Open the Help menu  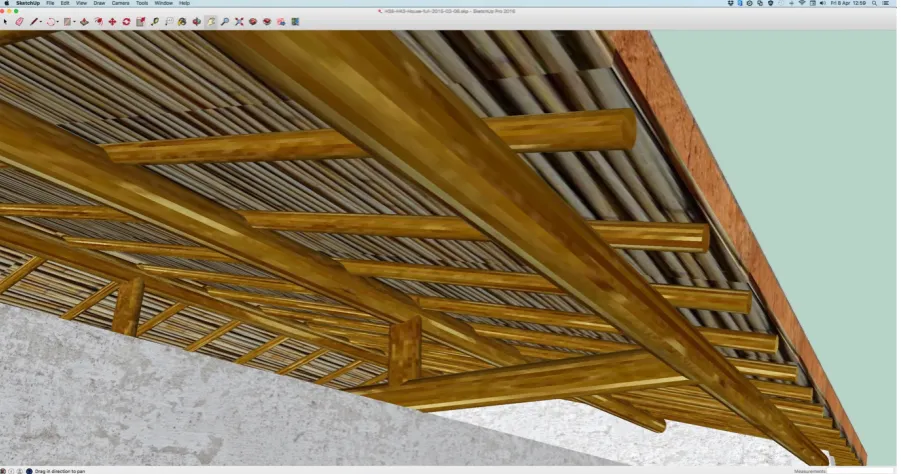tap(184, 3)
